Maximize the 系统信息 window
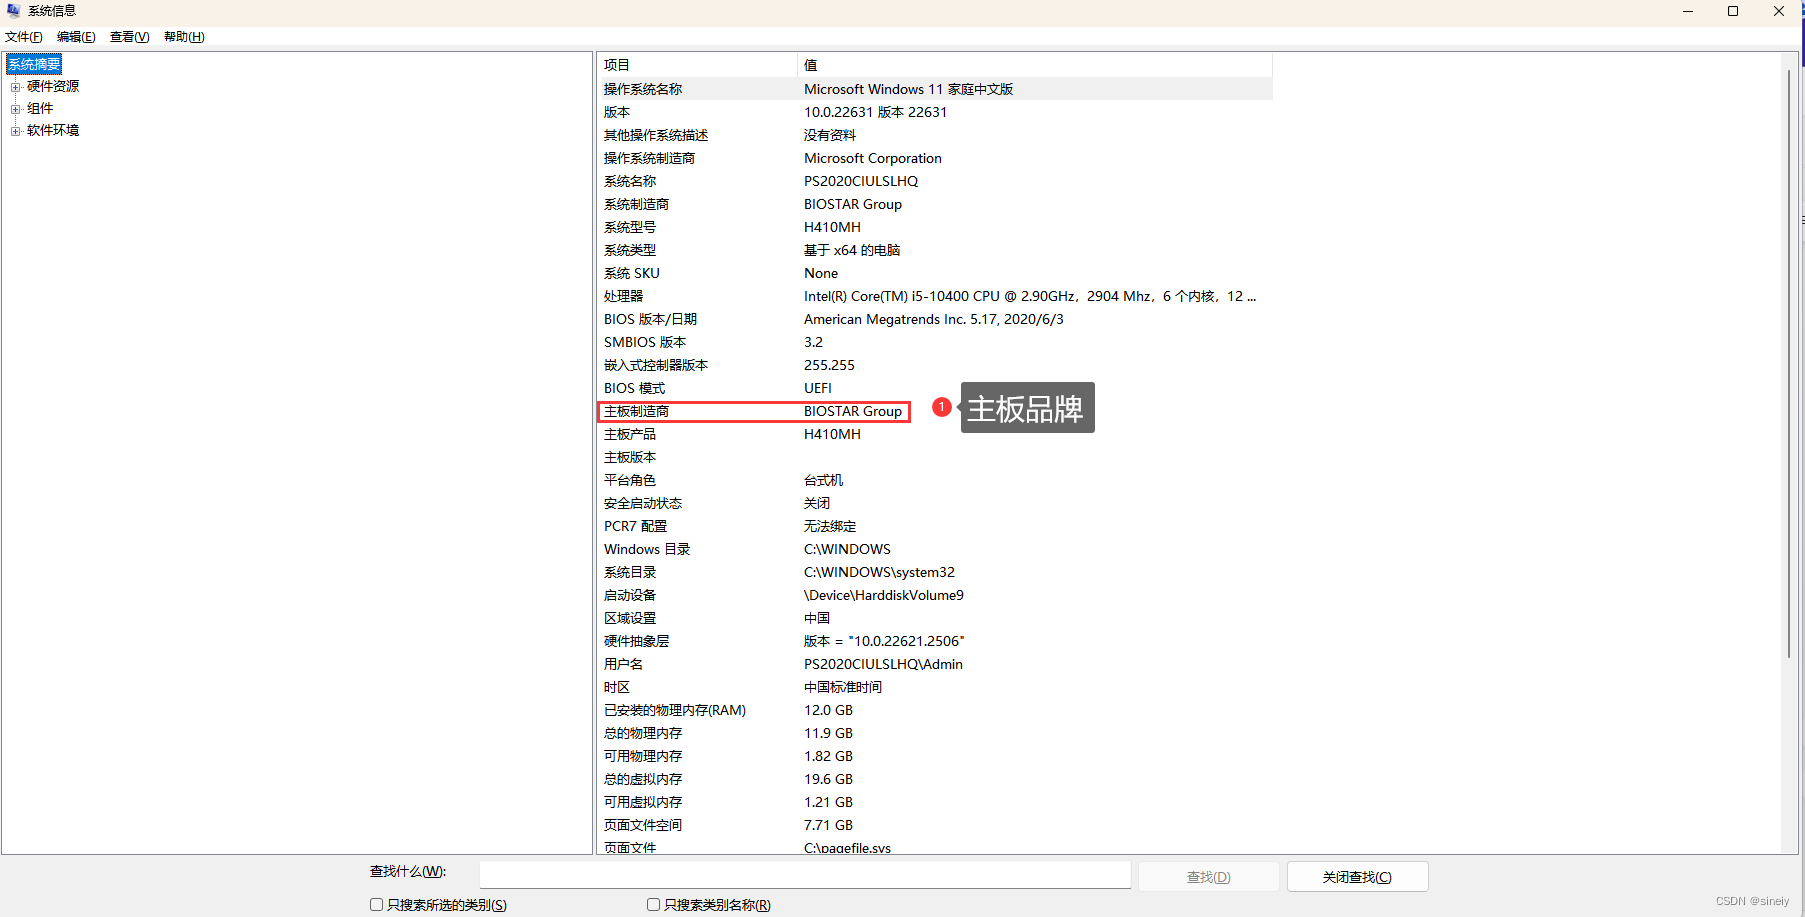The width and height of the screenshot is (1805, 917). (1733, 12)
